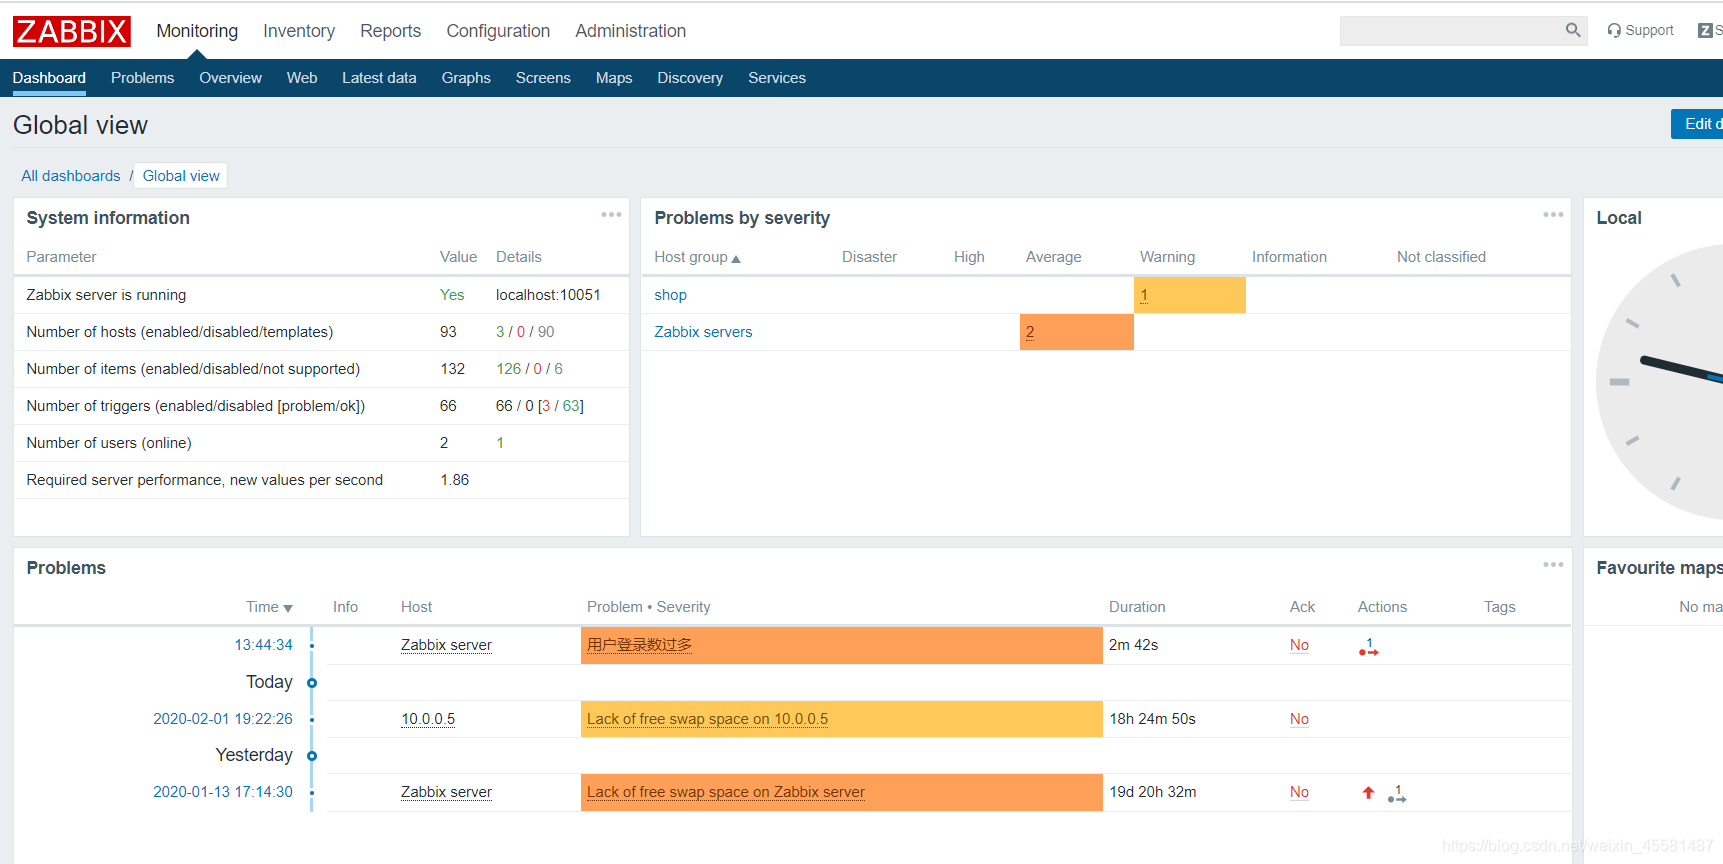Screen dimensions: 1723x864
Task: Click 2020-02-01 19:22:26 time link
Action: (x=223, y=719)
